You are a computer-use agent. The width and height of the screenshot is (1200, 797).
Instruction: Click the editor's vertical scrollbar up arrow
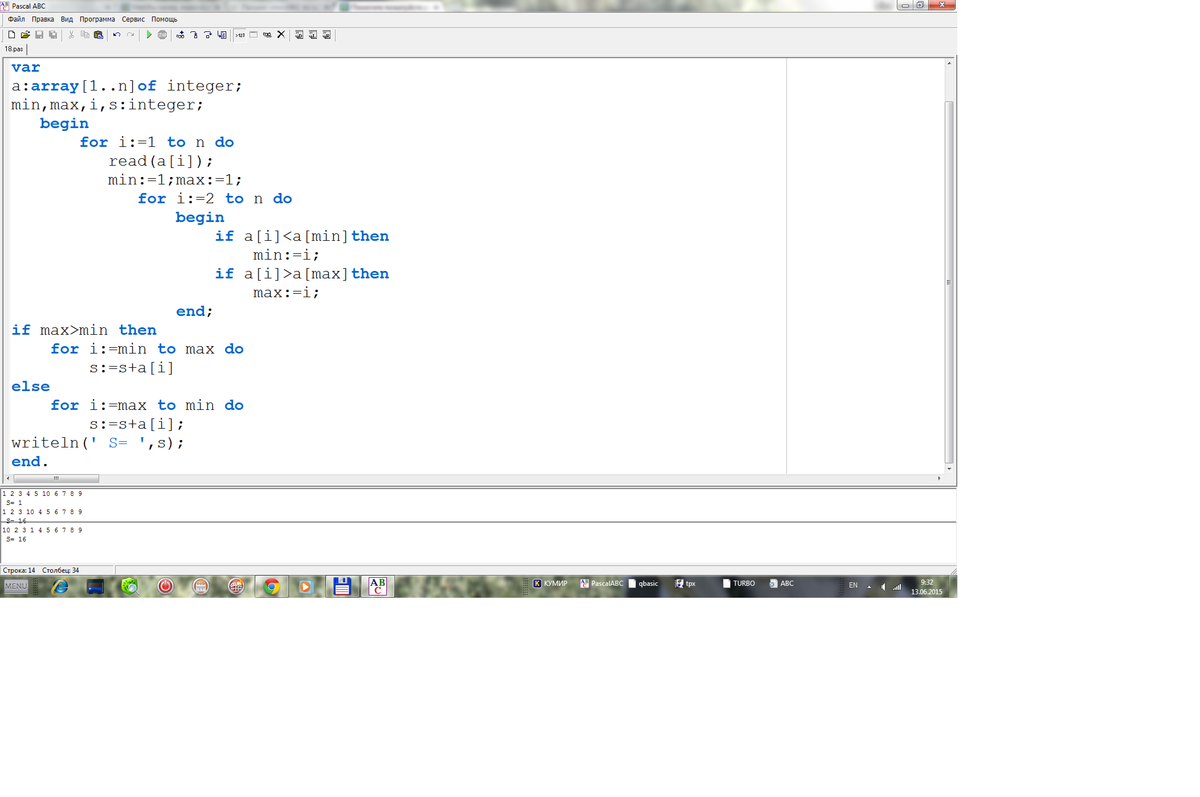[950, 62]
